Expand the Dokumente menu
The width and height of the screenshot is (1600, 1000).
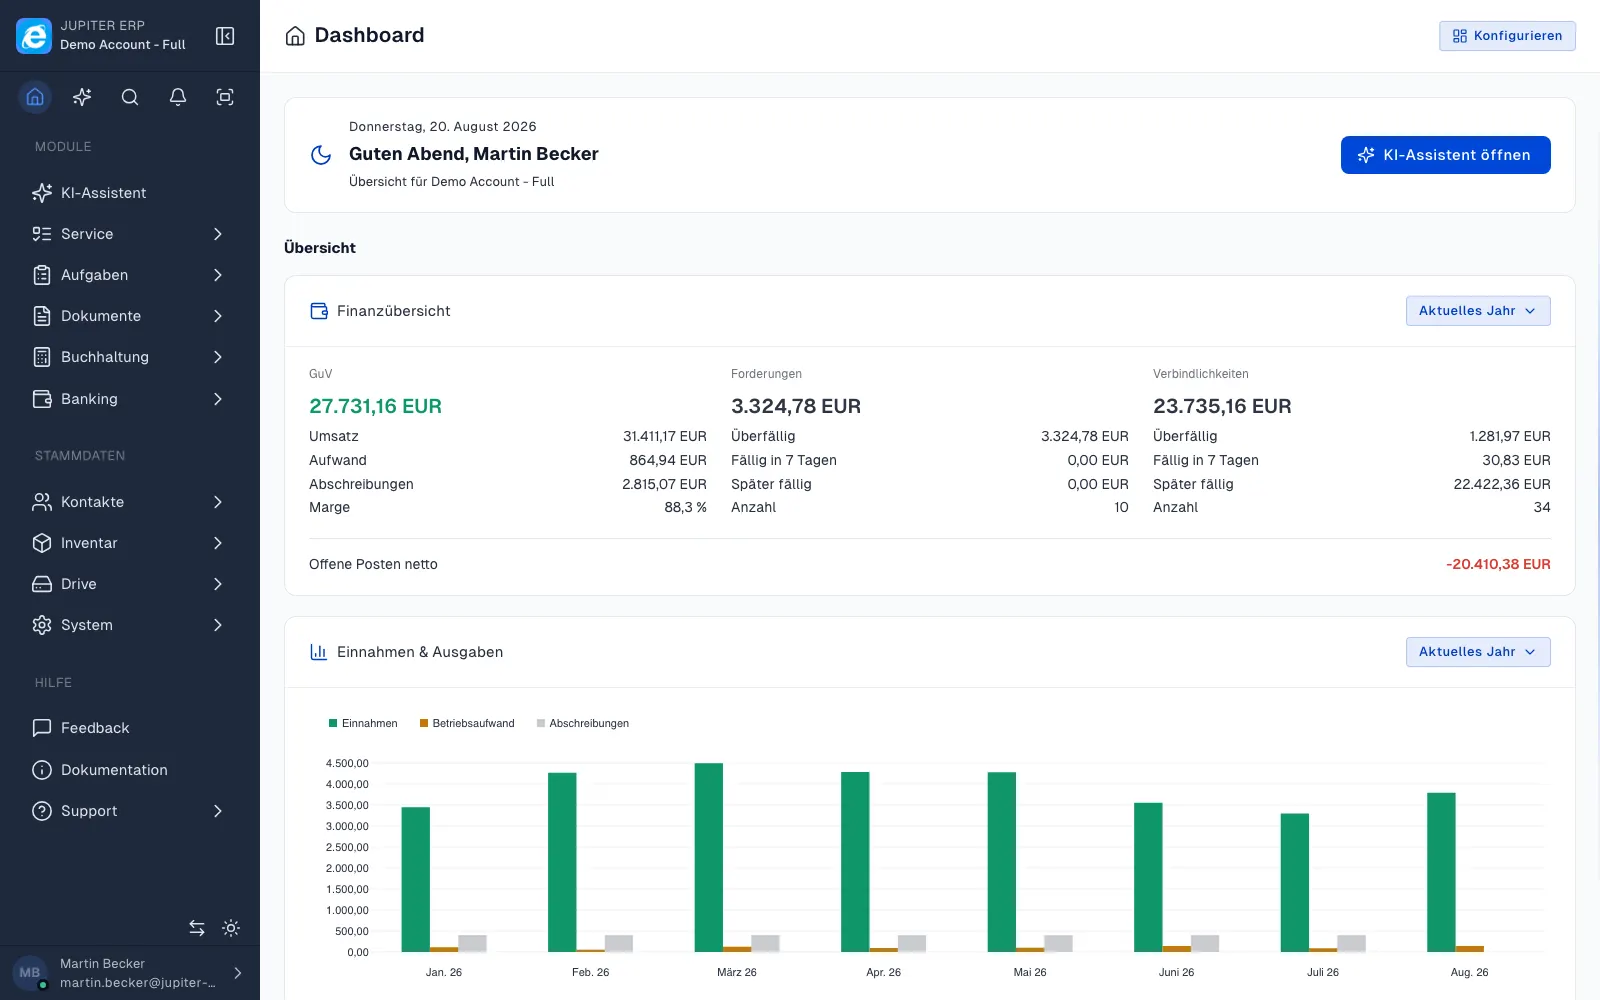coord(130,316)
